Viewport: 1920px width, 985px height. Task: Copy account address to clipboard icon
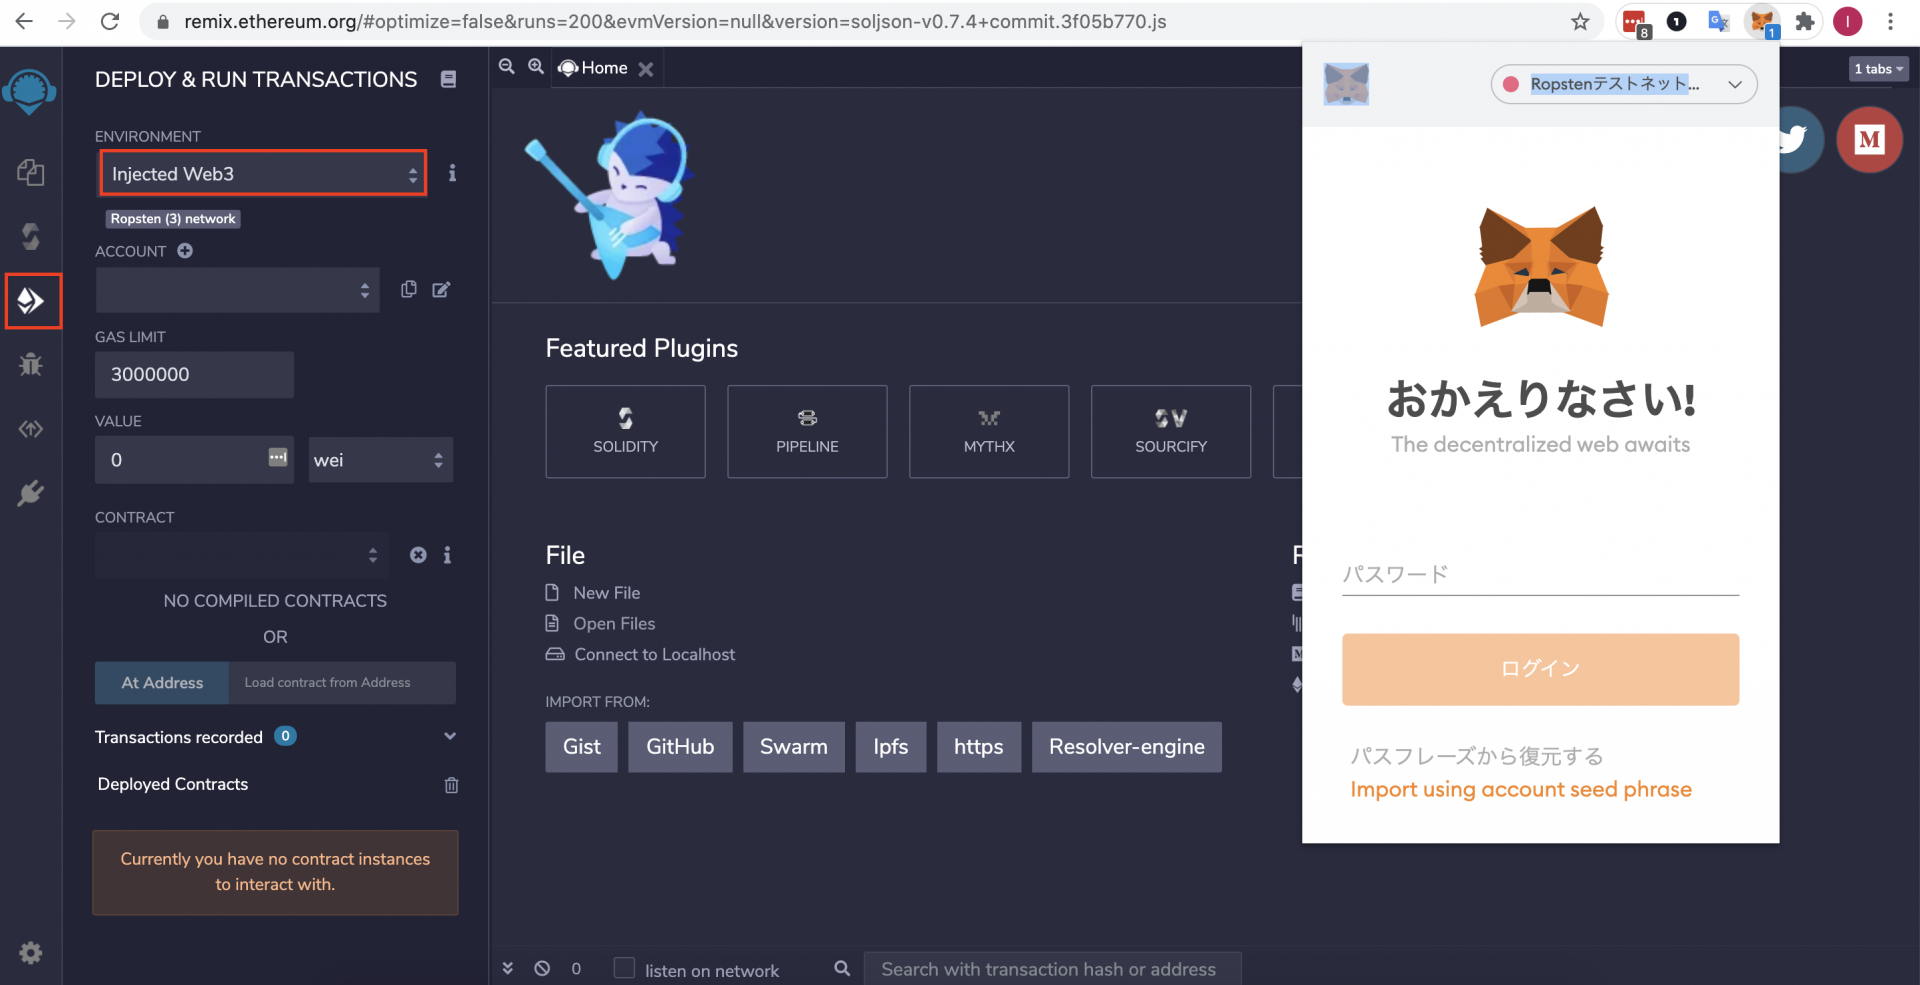pos(409,289)
